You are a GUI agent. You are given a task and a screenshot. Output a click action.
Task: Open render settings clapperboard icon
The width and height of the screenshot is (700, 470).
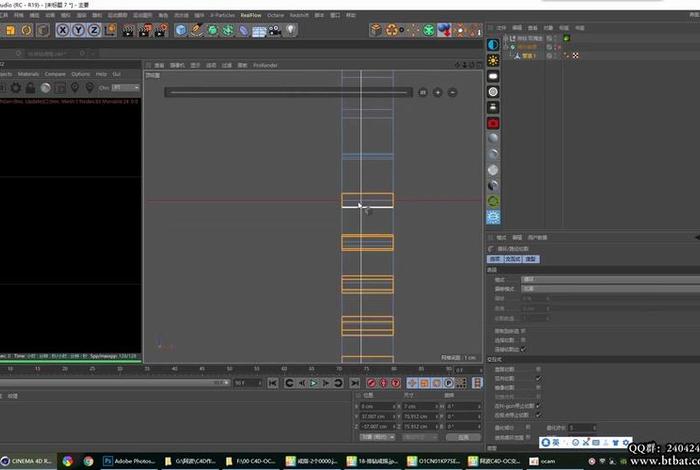(161, 30)
